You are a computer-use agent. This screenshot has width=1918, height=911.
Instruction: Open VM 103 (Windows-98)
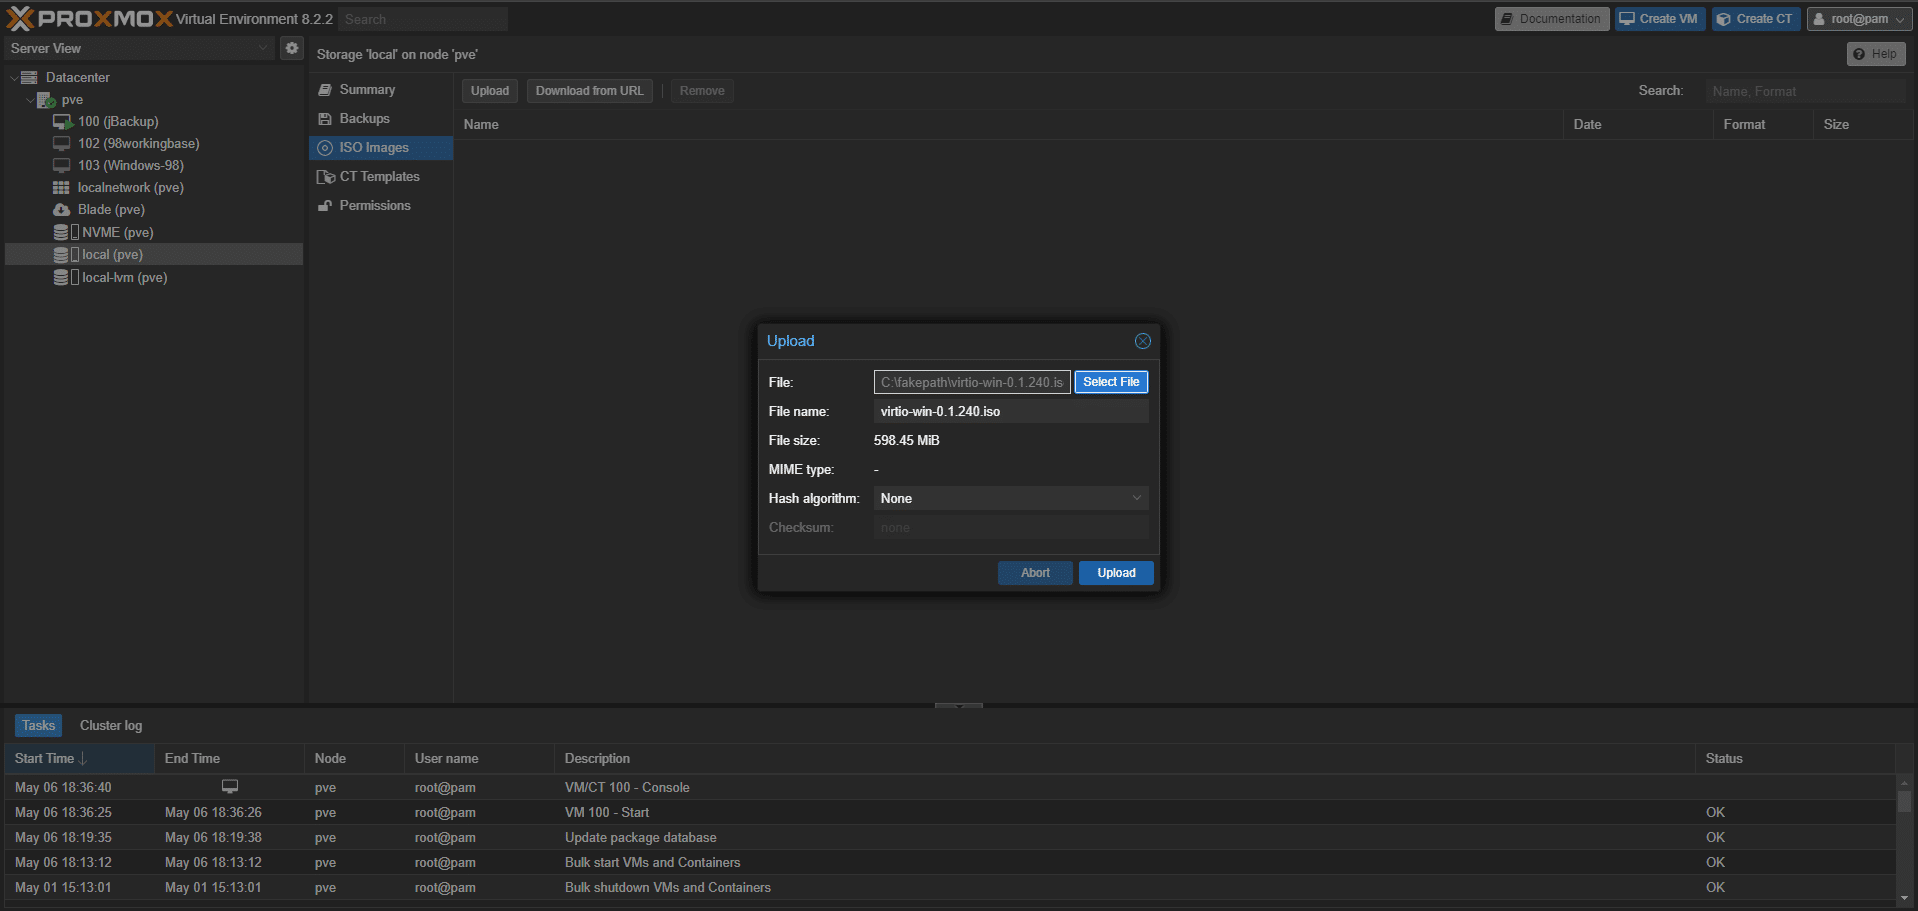tap(131, 165)
